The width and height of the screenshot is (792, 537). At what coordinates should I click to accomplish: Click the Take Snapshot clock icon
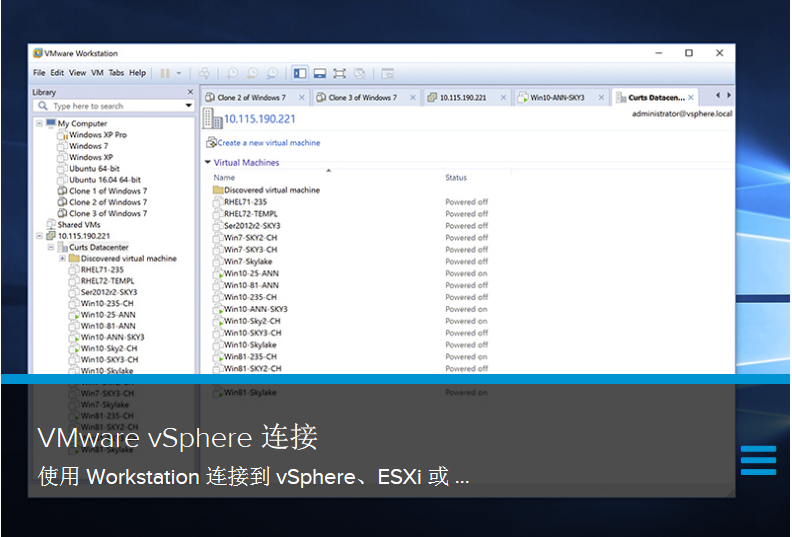pos(232,73)
